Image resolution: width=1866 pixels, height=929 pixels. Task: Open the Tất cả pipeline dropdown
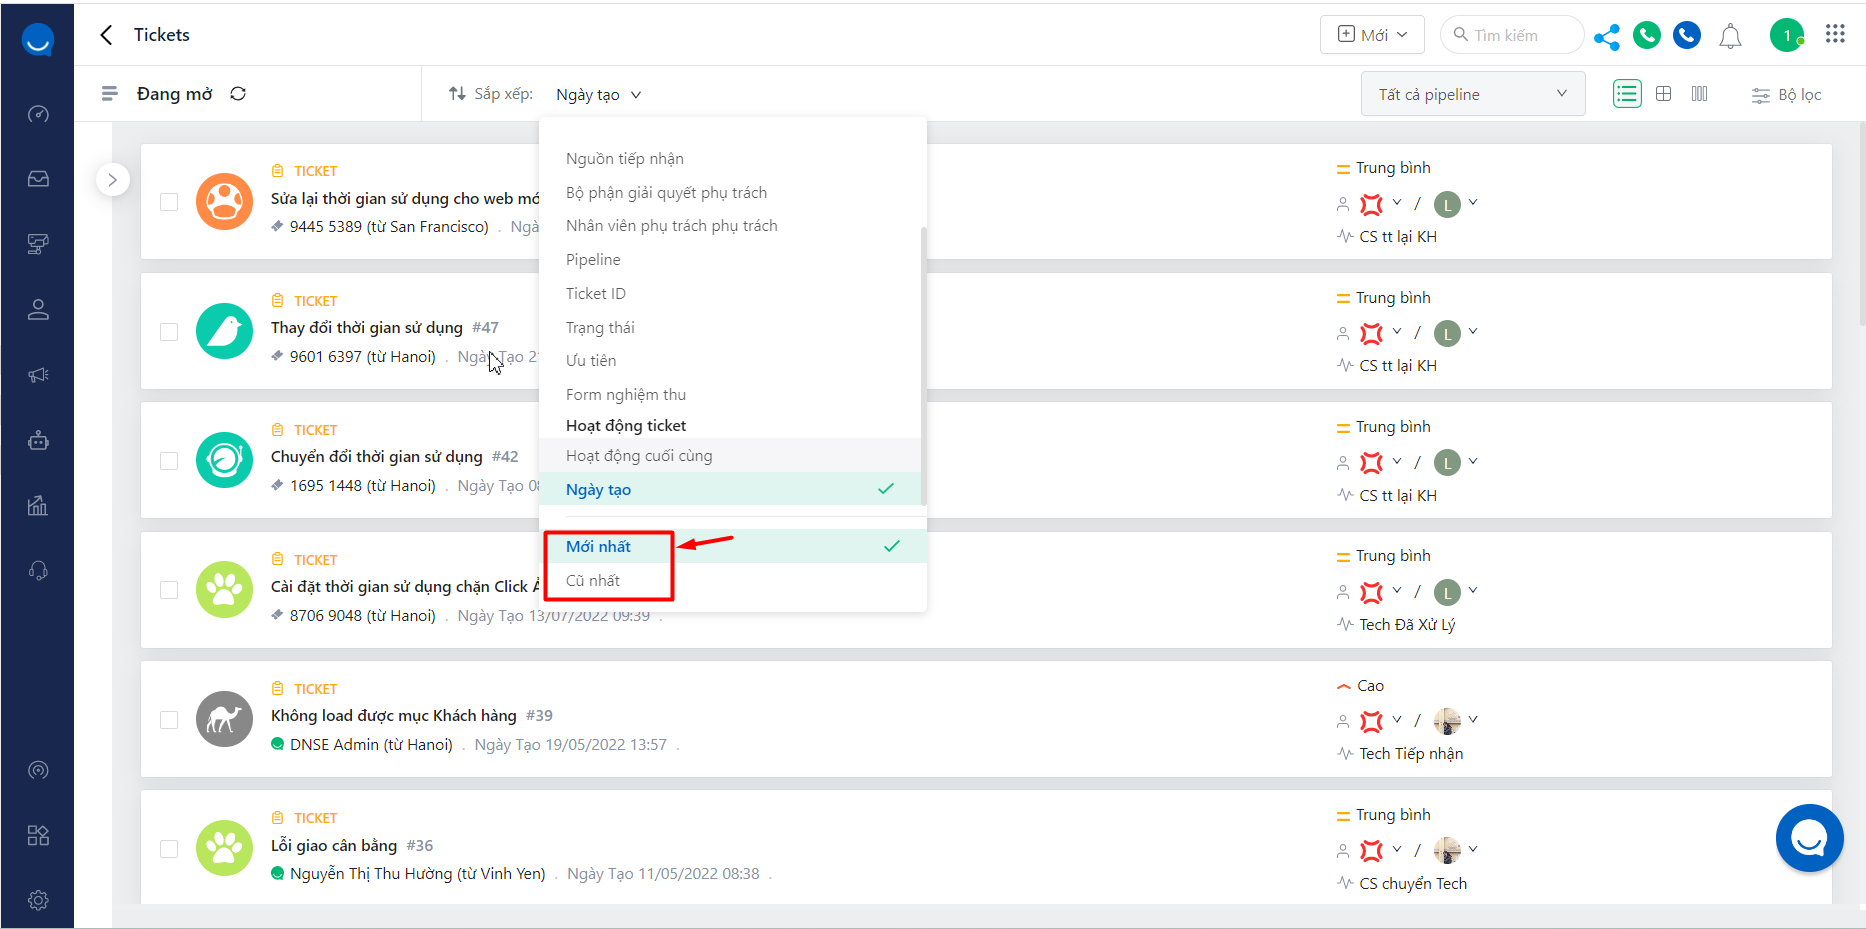[x=1472, y=94]
